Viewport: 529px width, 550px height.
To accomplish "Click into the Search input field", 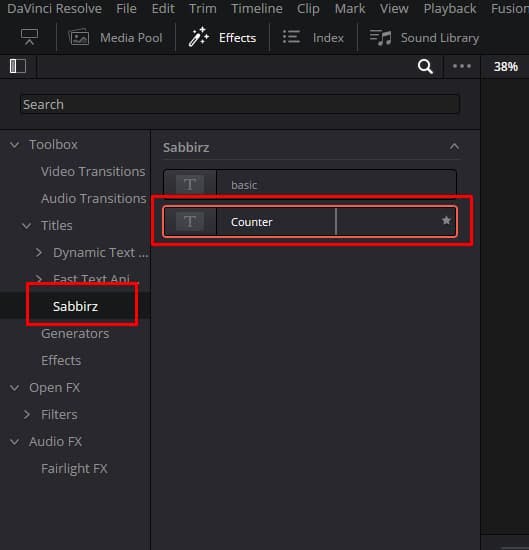I will pyautogui.click(x=240, y=104).
